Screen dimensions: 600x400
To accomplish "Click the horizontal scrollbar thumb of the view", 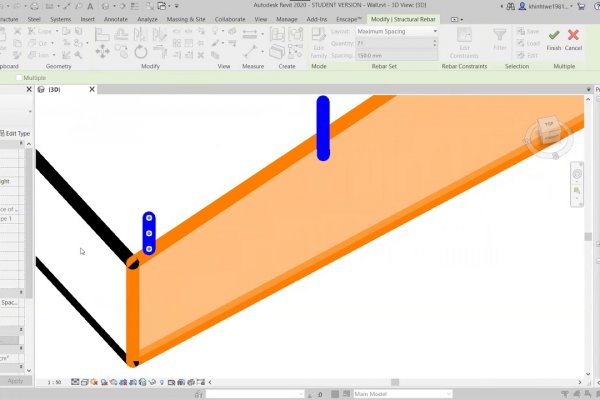I will coord(395,382).
